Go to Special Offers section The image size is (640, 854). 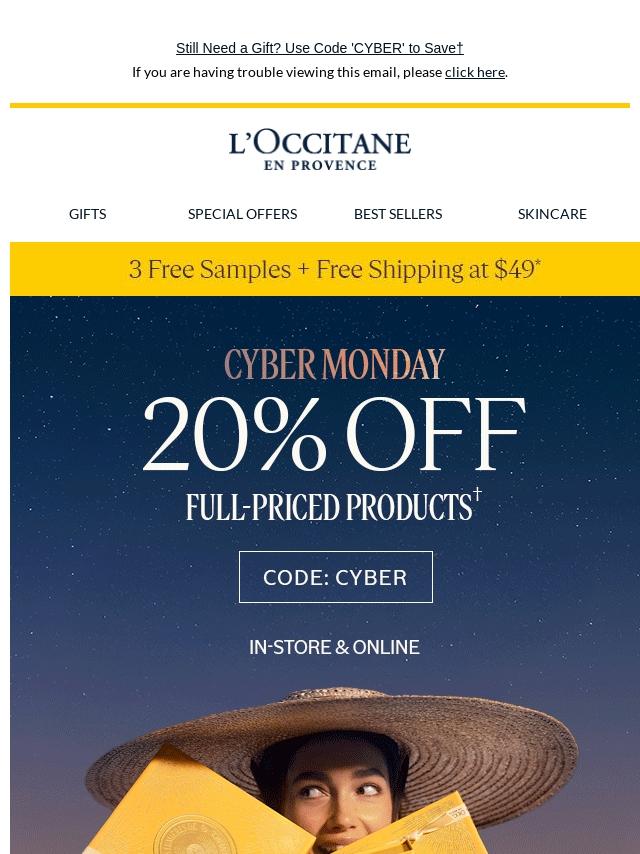[x=242, y=214]
